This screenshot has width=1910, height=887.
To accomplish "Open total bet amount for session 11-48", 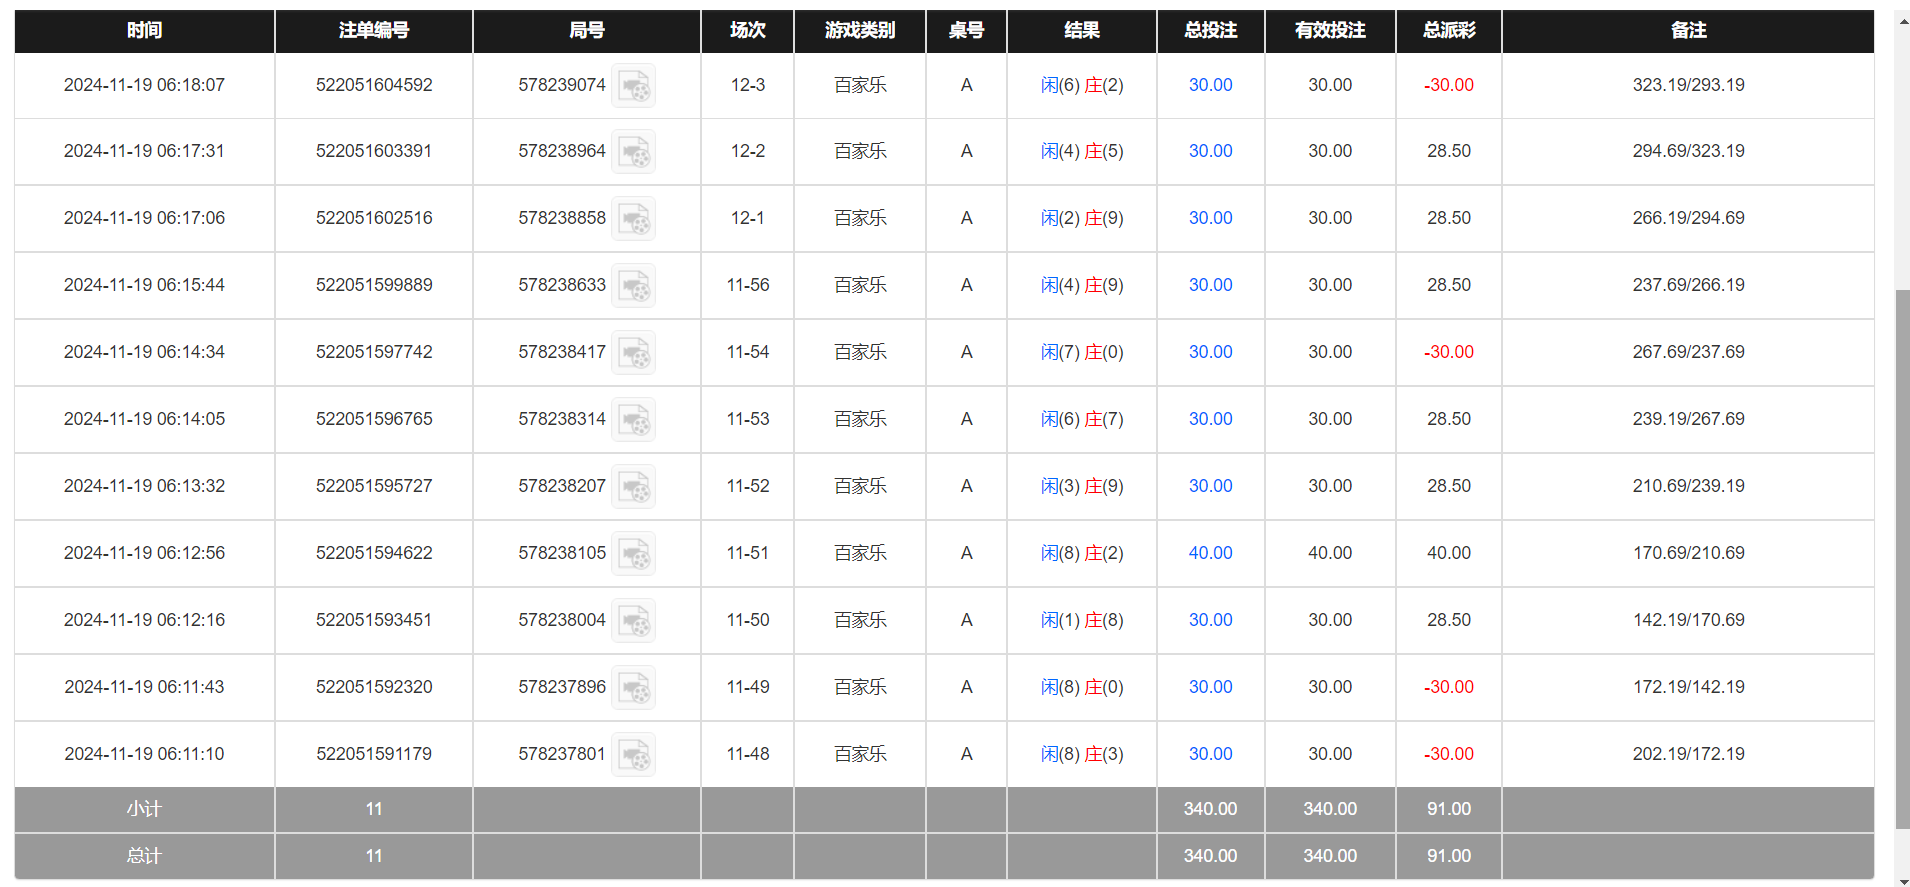I will pos(1210,754).
